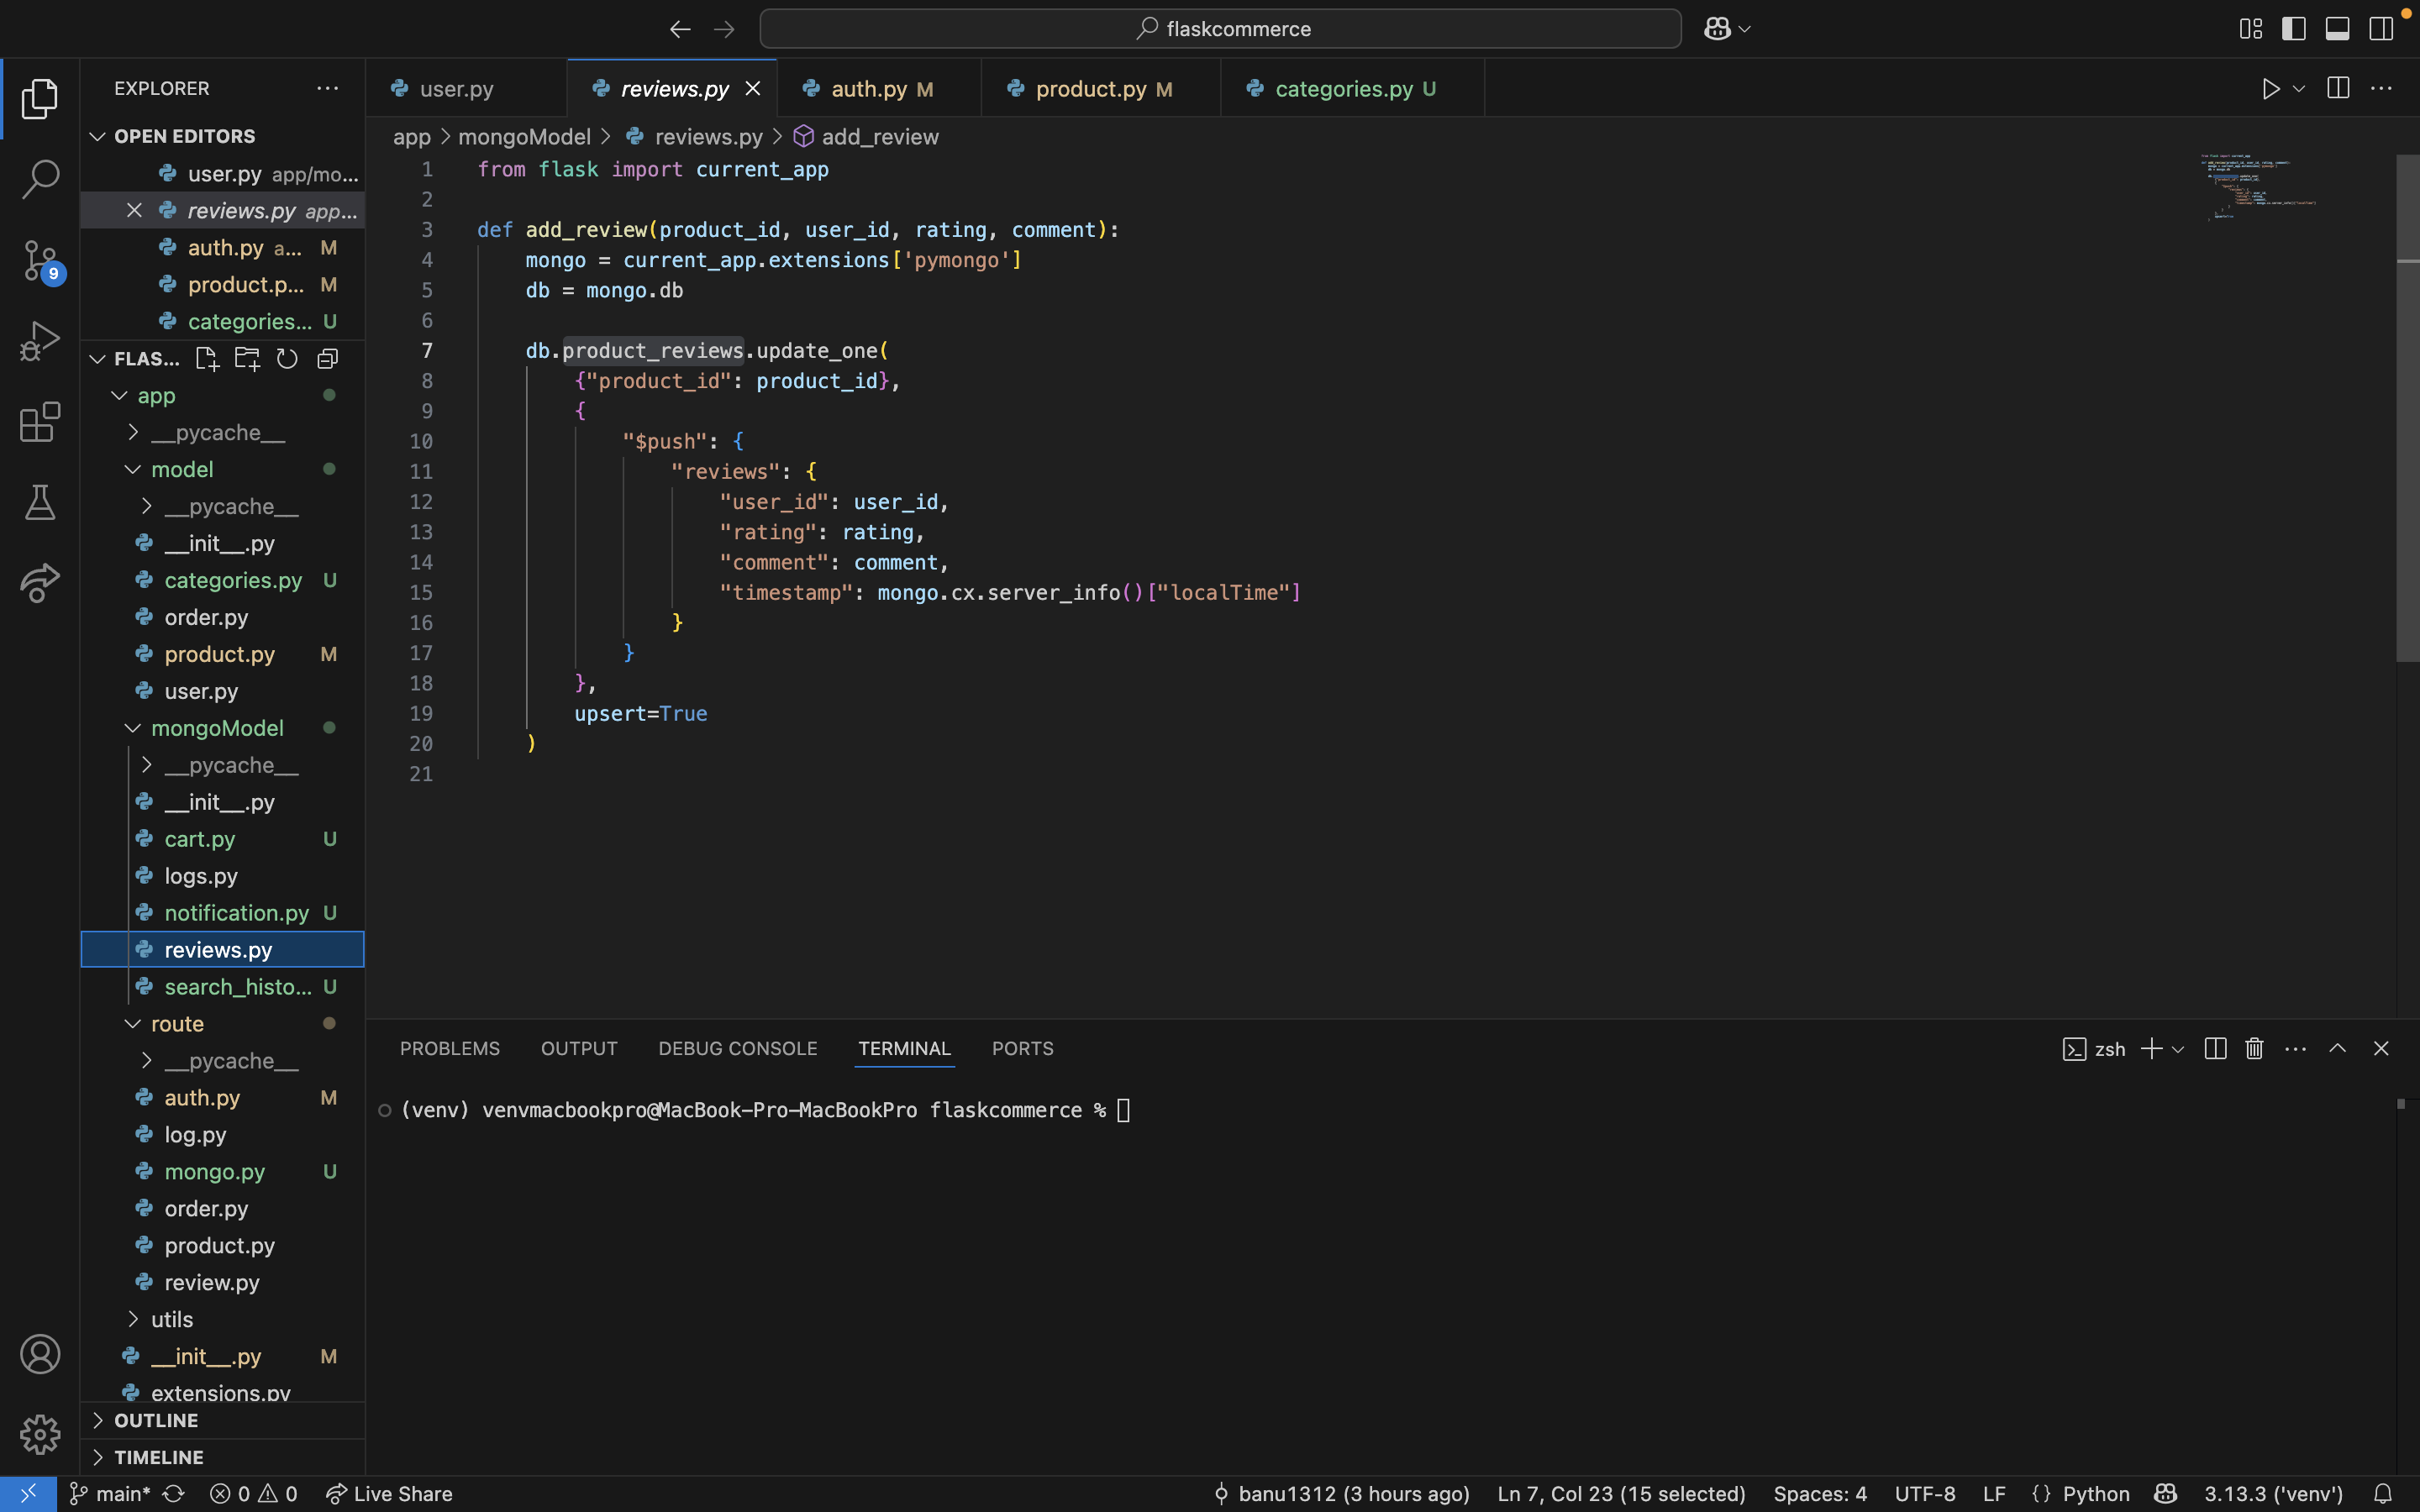This screenshot has width=2420, height=1512.
Task: Open the Manage gear settings
Action: 40,1434
